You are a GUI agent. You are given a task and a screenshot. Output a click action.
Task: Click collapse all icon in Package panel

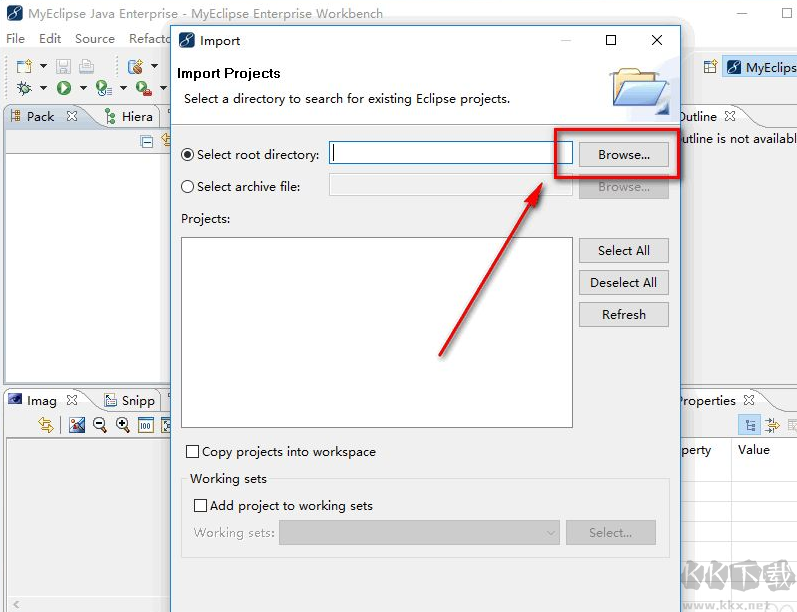pyautogui.click(x=147, y=142)
